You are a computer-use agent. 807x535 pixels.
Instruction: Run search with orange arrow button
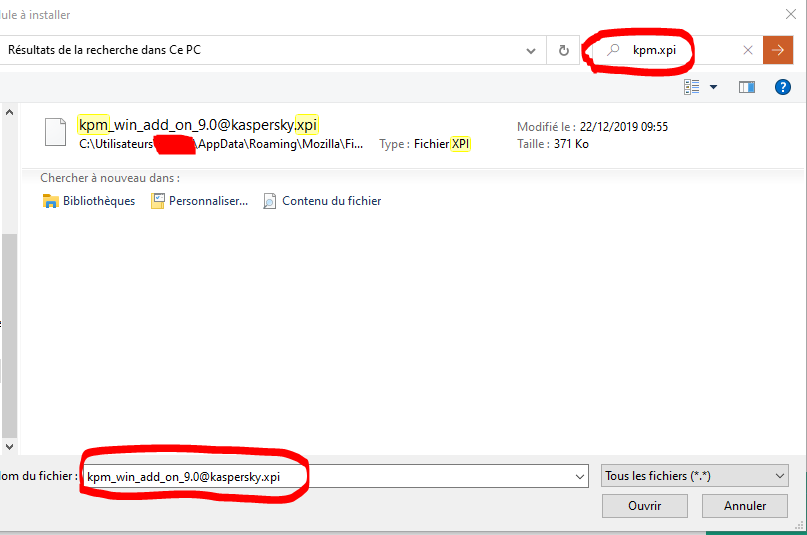[778, 50]
